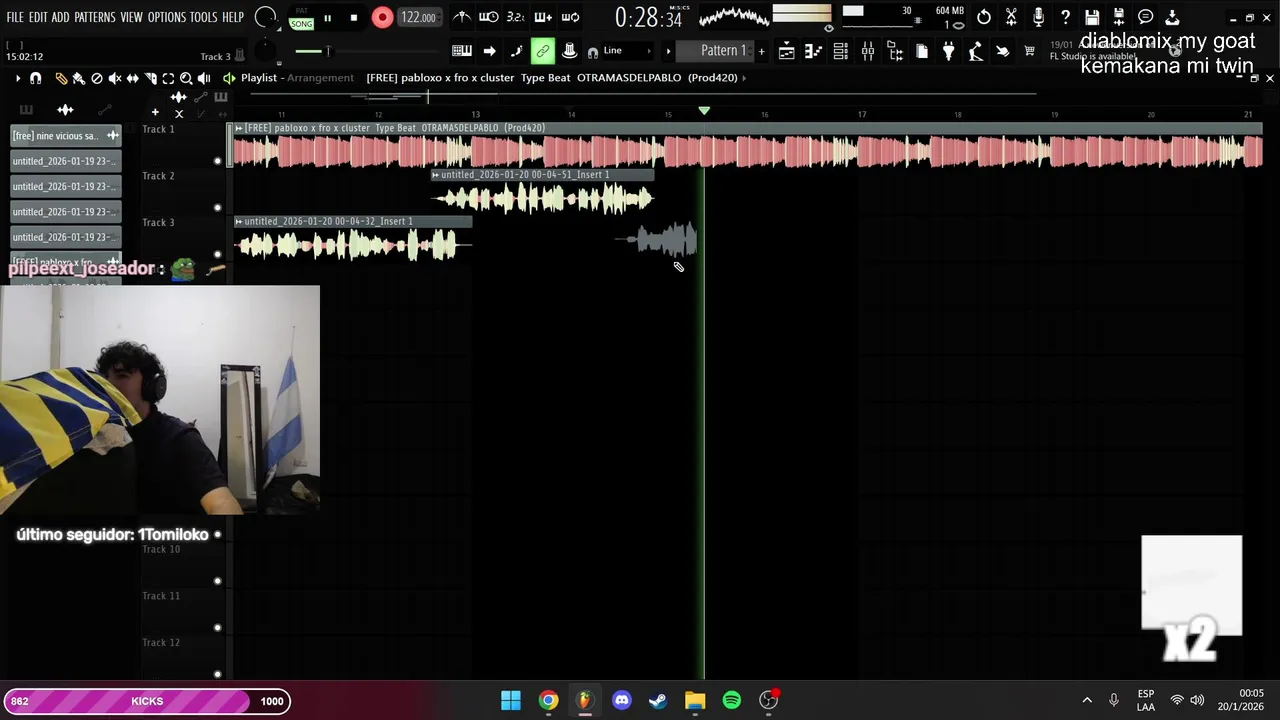The image size is (1280, 720).
Task: Toggle Track 1 mute dot
Action: click(217, 161)
